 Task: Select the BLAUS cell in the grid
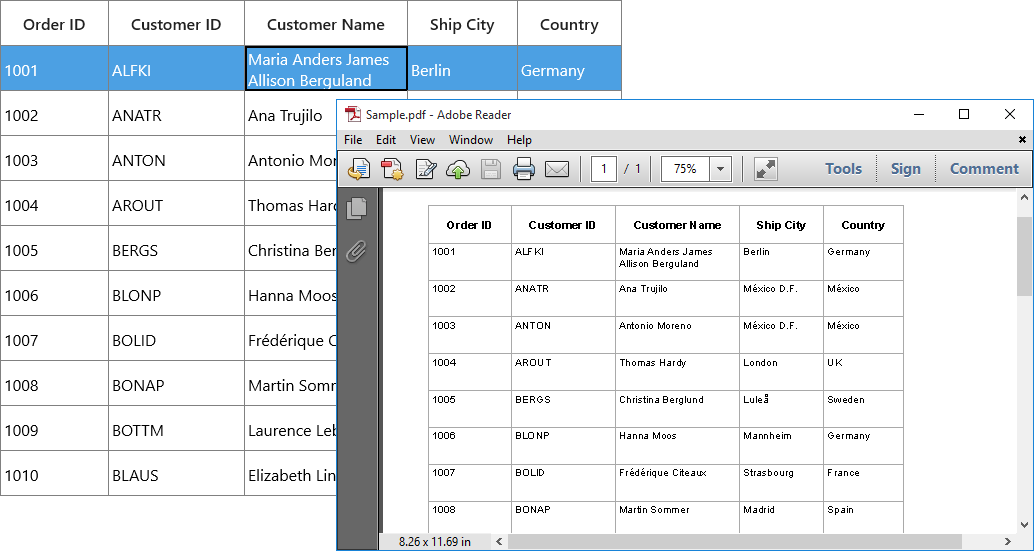[176, 473]
